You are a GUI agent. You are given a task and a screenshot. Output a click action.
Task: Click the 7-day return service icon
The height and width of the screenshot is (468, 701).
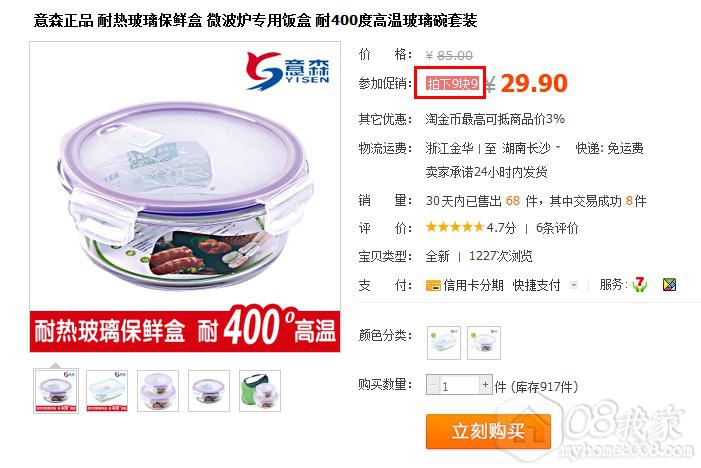(640, 284)
